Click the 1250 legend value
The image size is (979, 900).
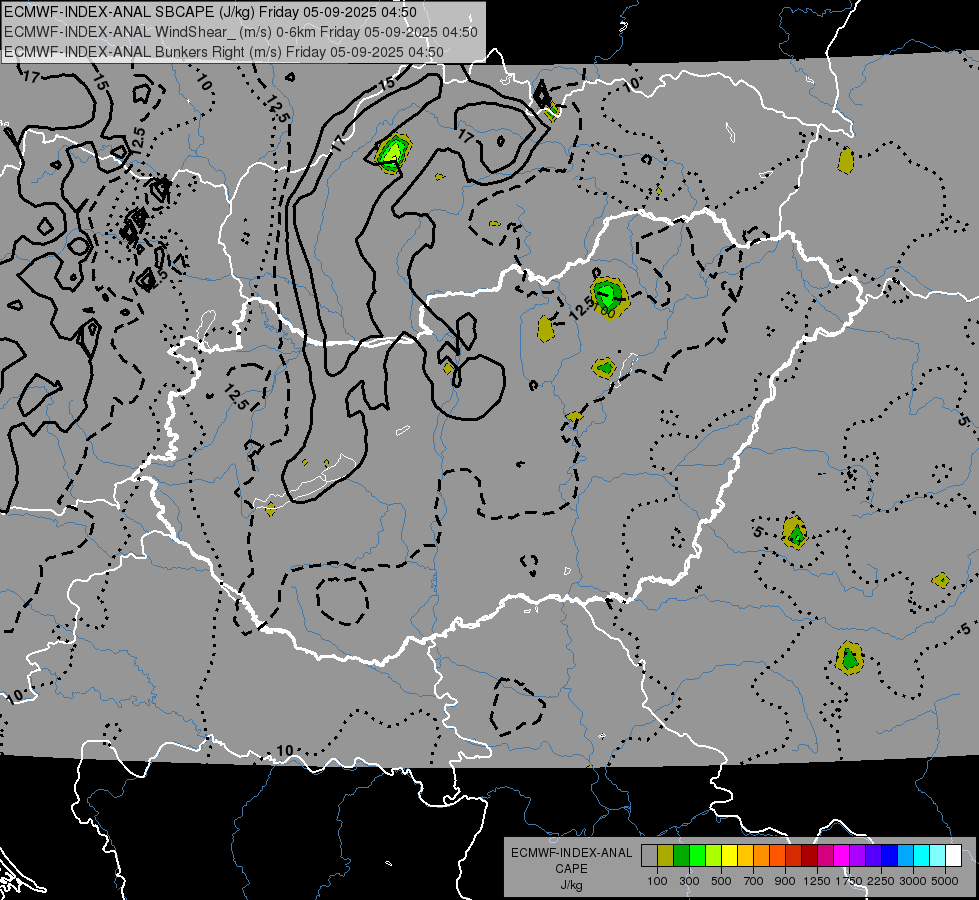pos(817,881)
